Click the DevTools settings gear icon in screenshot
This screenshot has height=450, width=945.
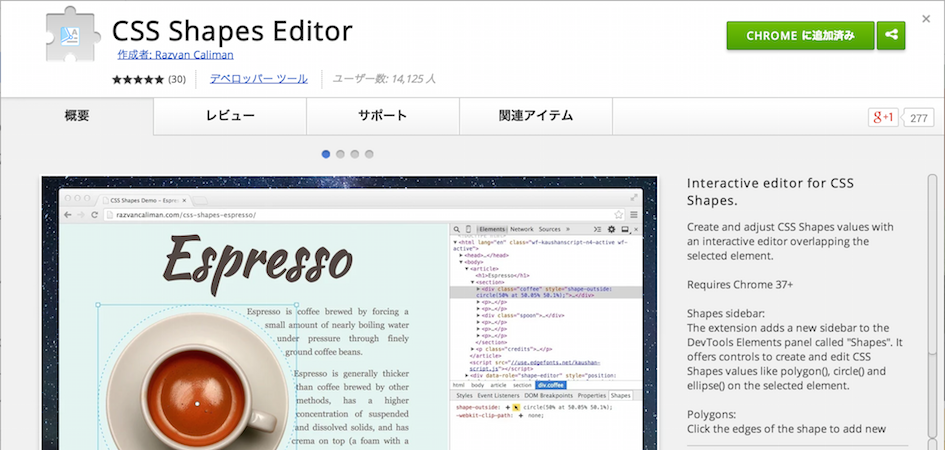tap(611, 230)
